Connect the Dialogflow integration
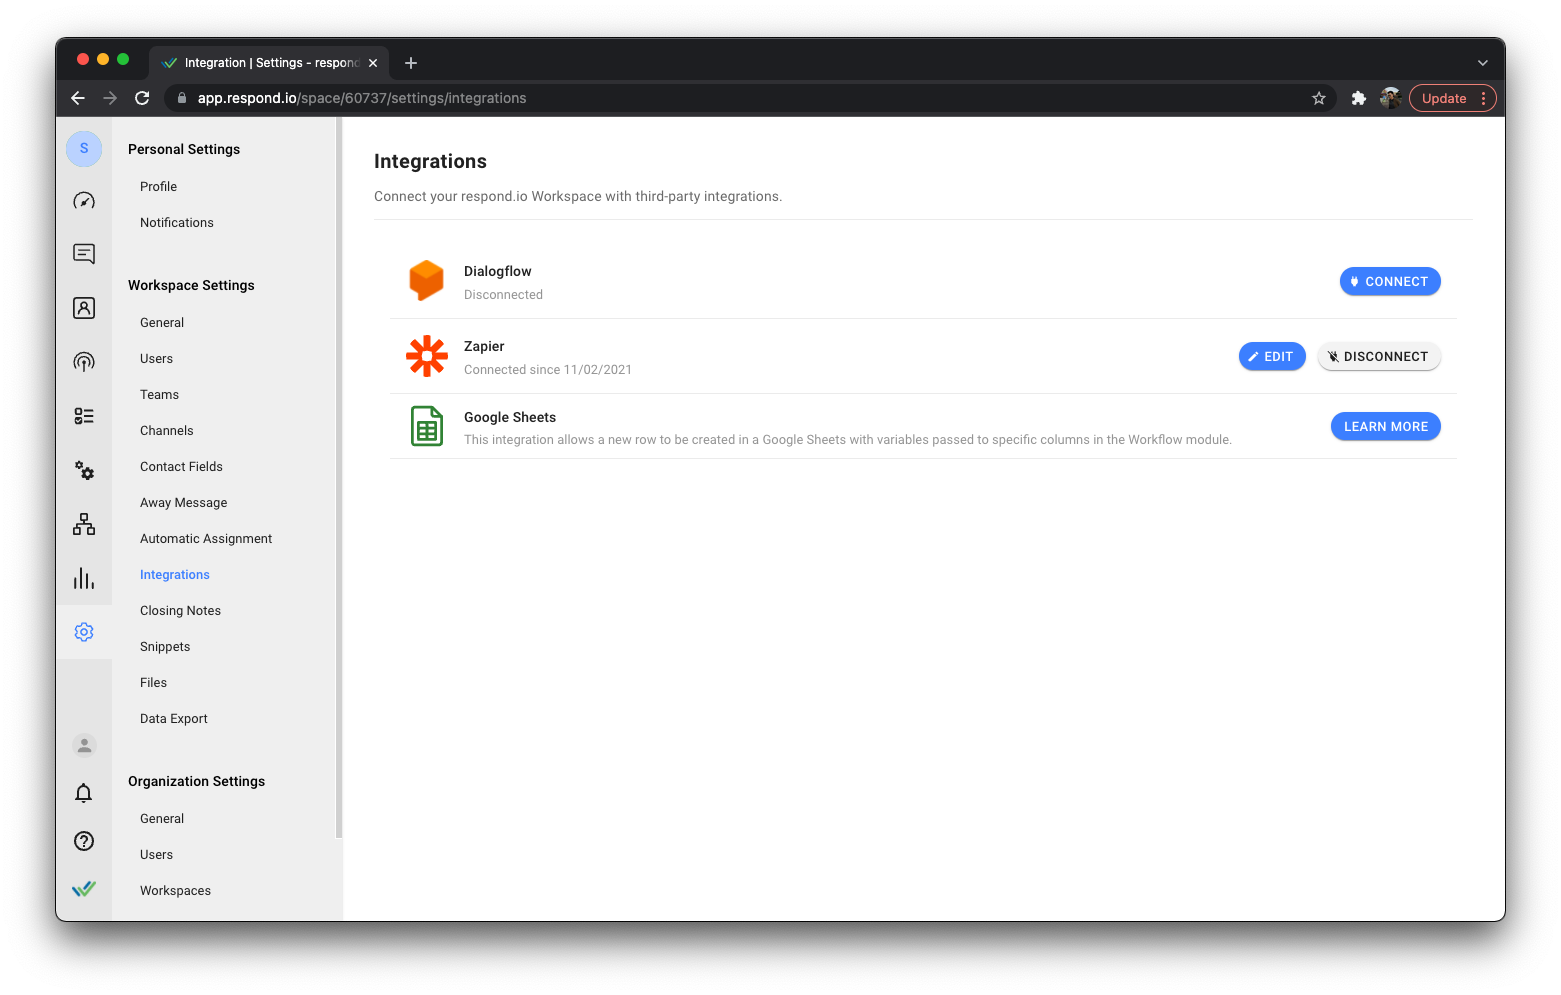Screen dimensions: 1561x995 (x=1390, y=281)
